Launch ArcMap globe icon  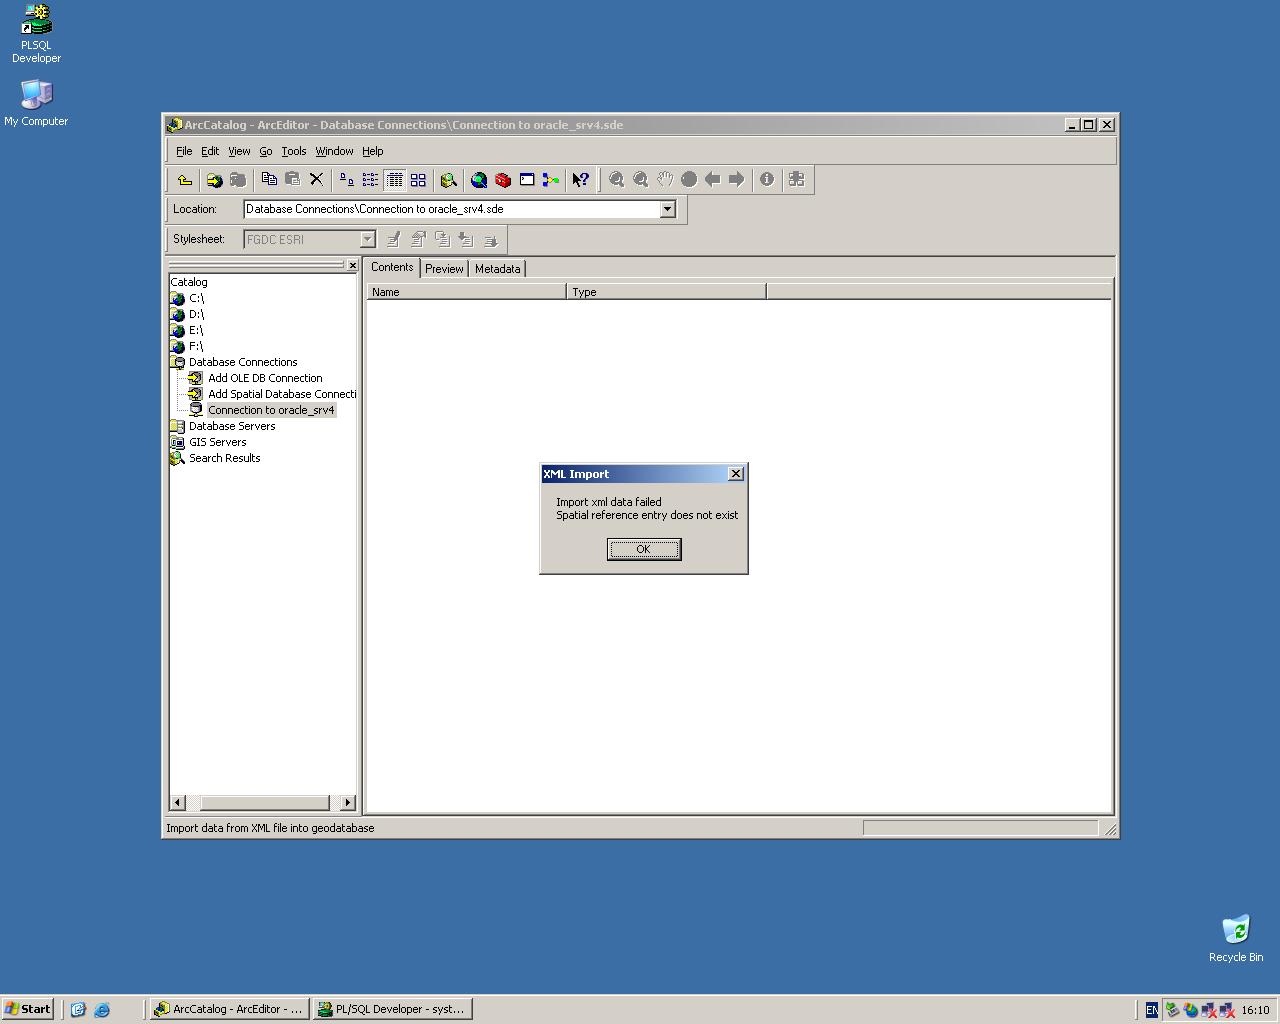pos(479,180)
